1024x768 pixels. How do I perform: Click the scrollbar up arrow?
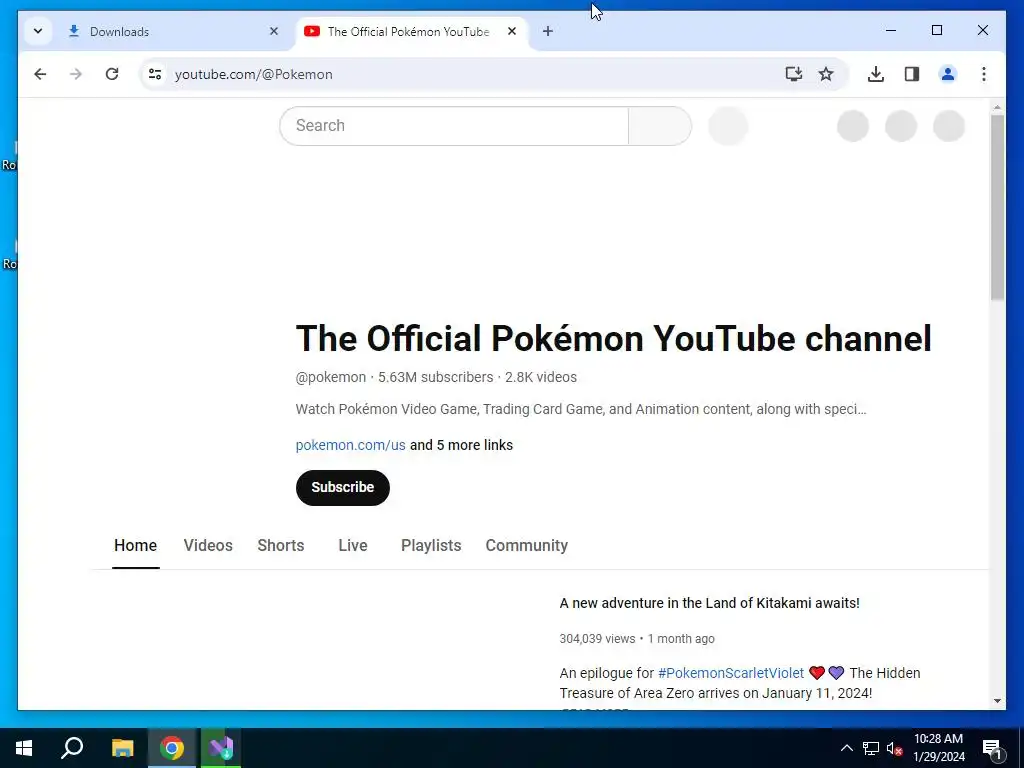997,107
